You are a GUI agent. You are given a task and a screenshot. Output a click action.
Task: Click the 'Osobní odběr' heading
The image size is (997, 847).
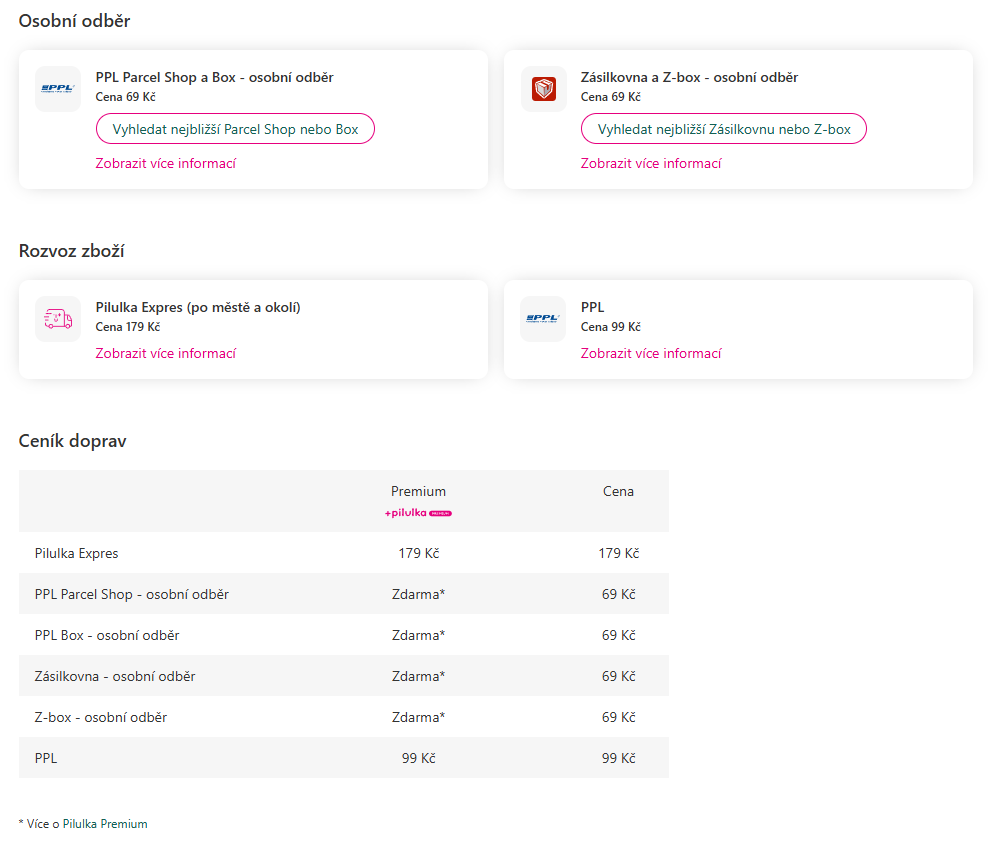(74, 21)
